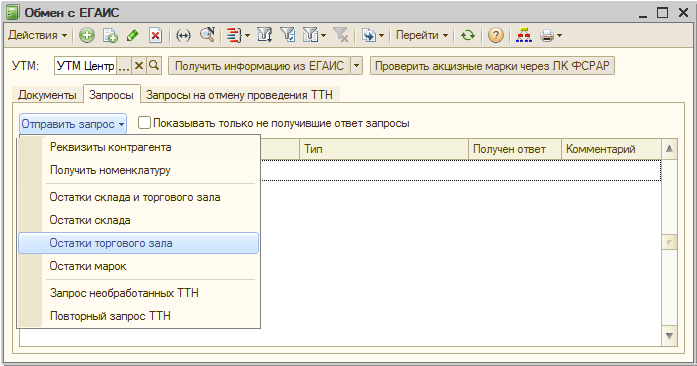Screen dimensions: 697x366
Task: Toggle 'Показывать только не получившие ответ запросы' checkbox
Action: pyautogui.click(x=144, y=123)
